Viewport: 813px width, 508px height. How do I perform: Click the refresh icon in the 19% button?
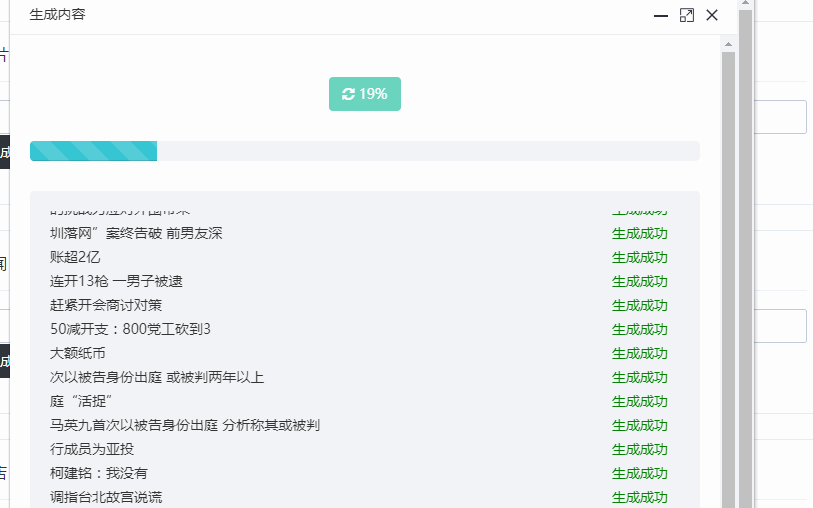click(x=348, y=94)
